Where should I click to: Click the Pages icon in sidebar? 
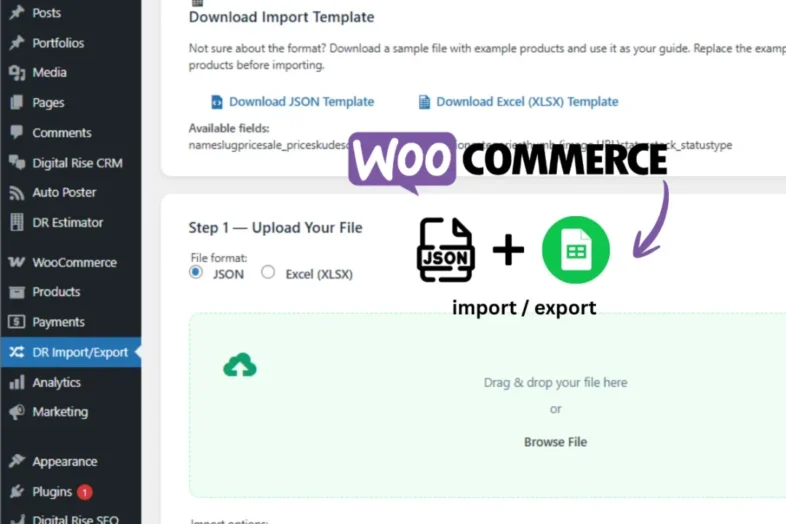tap(17, 102)
